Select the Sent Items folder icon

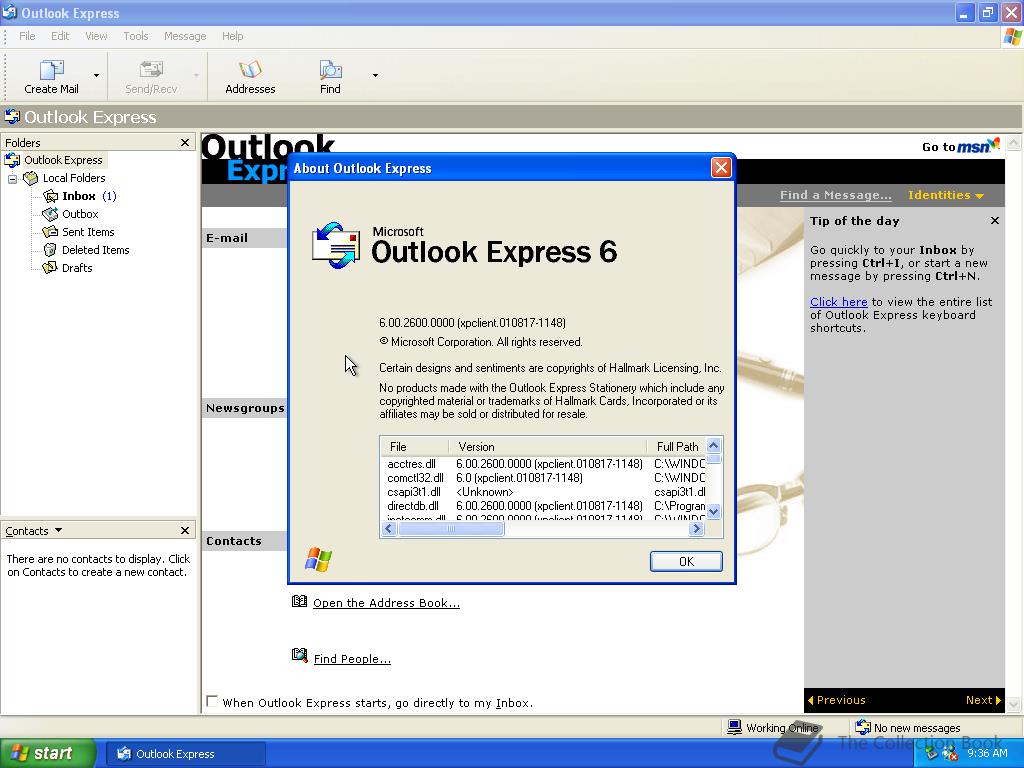[x=50, y=232]
